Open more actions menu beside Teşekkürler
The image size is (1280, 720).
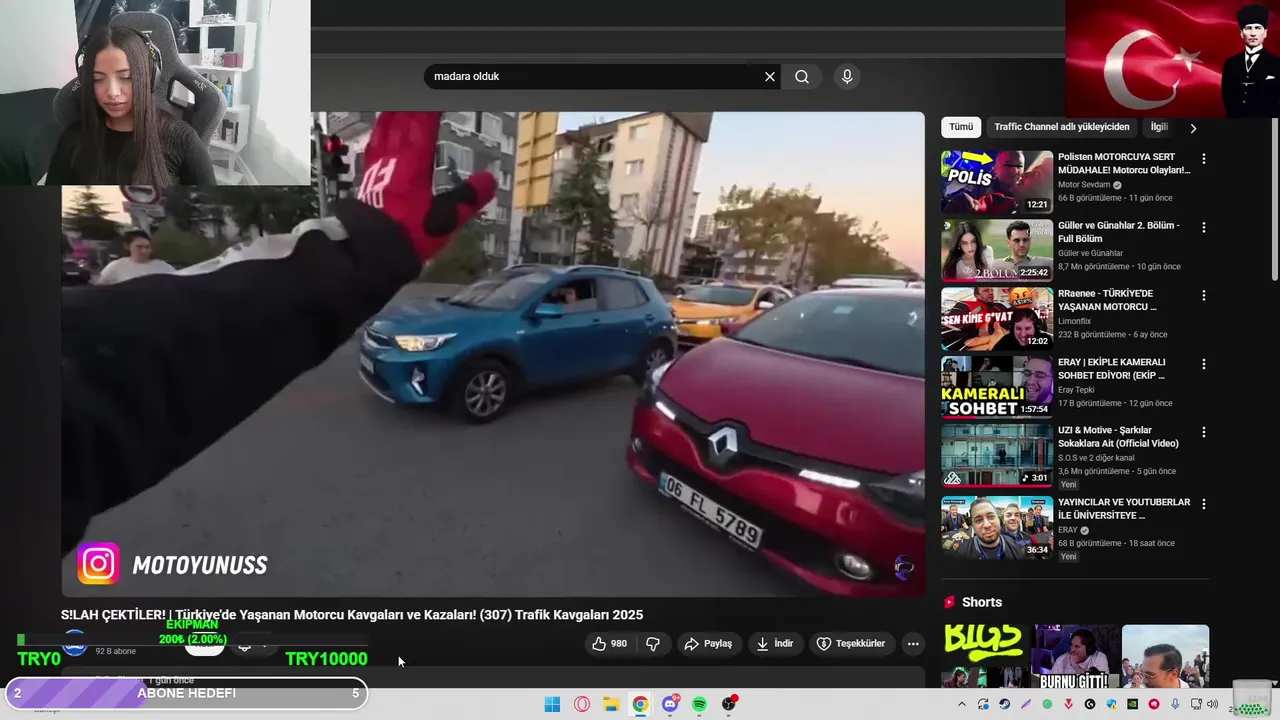pos(913,644)
